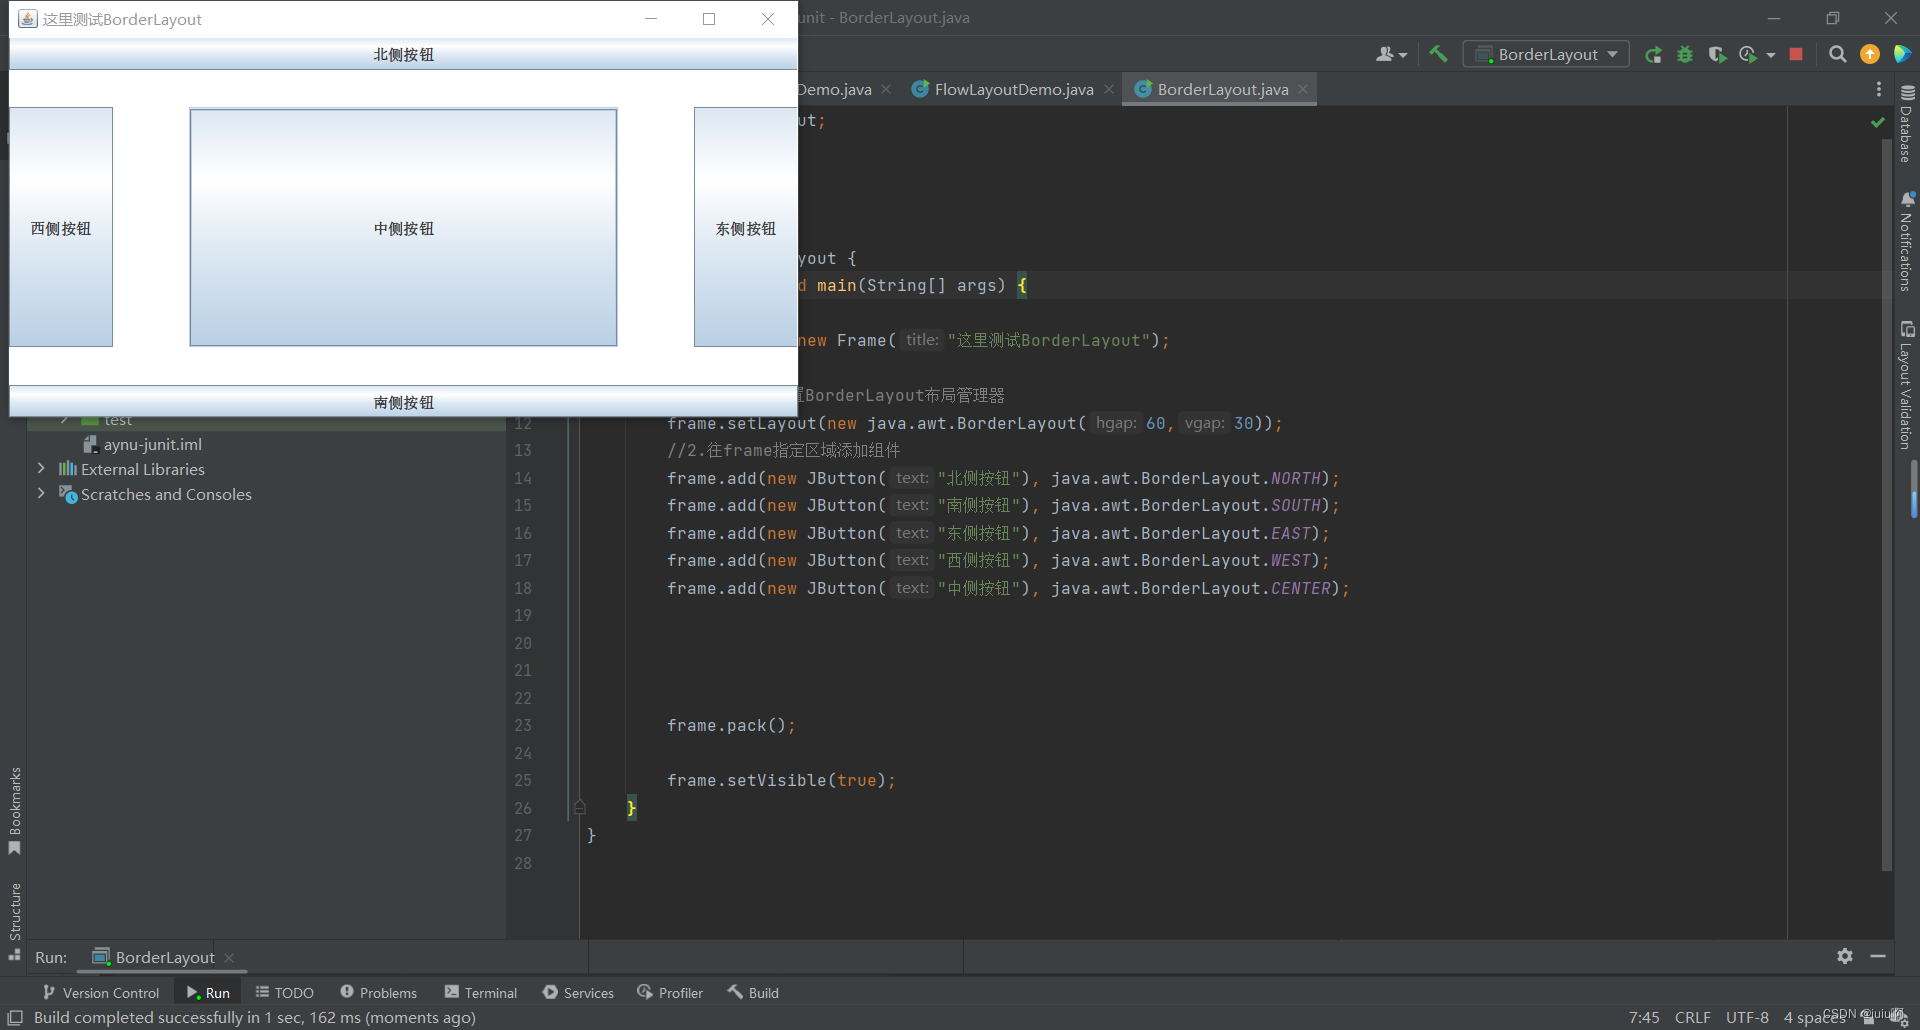Click the UTF-8 encoding indicator
Image resolution: width=1920 pixels, height=1030 pixels.
(x=1747, y=1017)
